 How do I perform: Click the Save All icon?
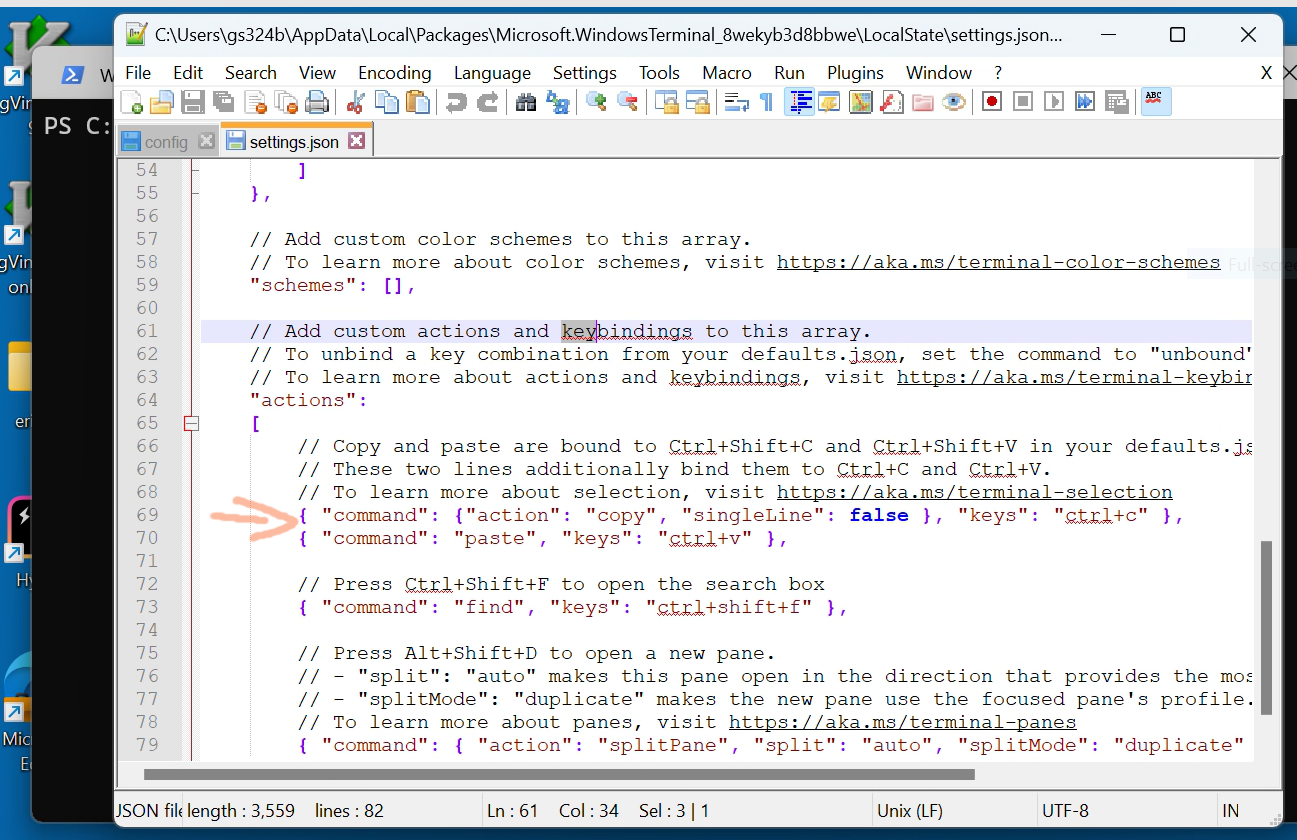point(223,102)
